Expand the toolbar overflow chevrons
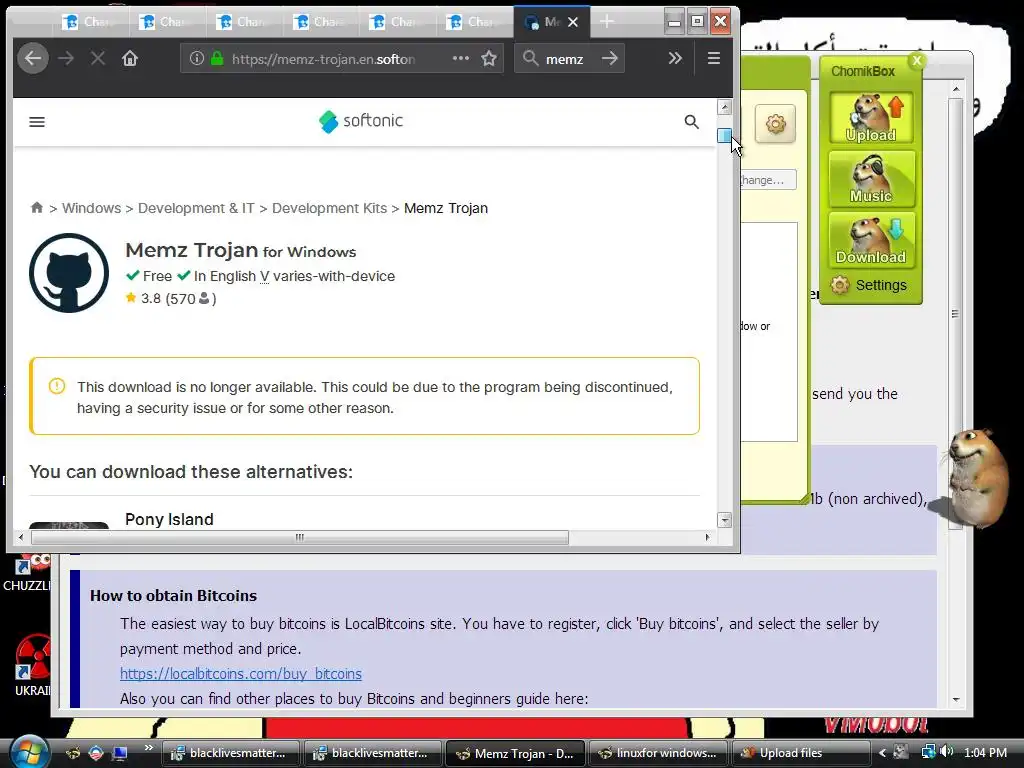1024x768 pixels. coord(675,58)
